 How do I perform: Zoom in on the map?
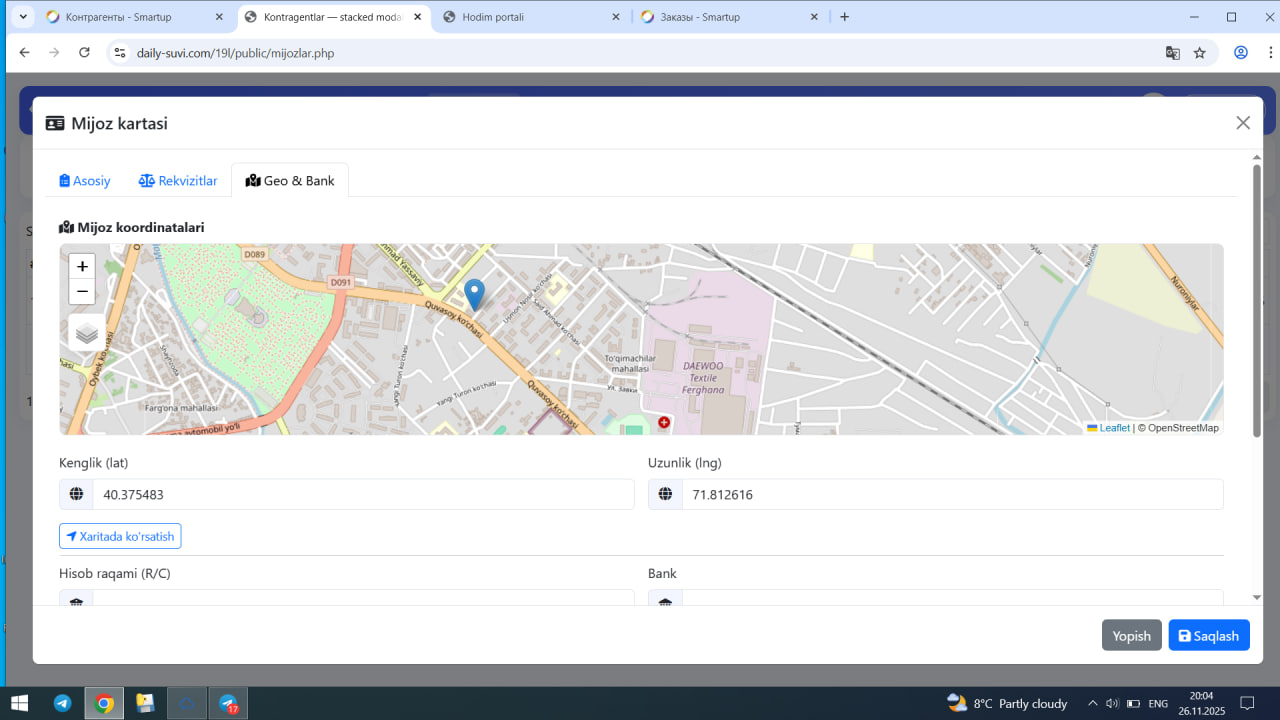tap(82, 267)
